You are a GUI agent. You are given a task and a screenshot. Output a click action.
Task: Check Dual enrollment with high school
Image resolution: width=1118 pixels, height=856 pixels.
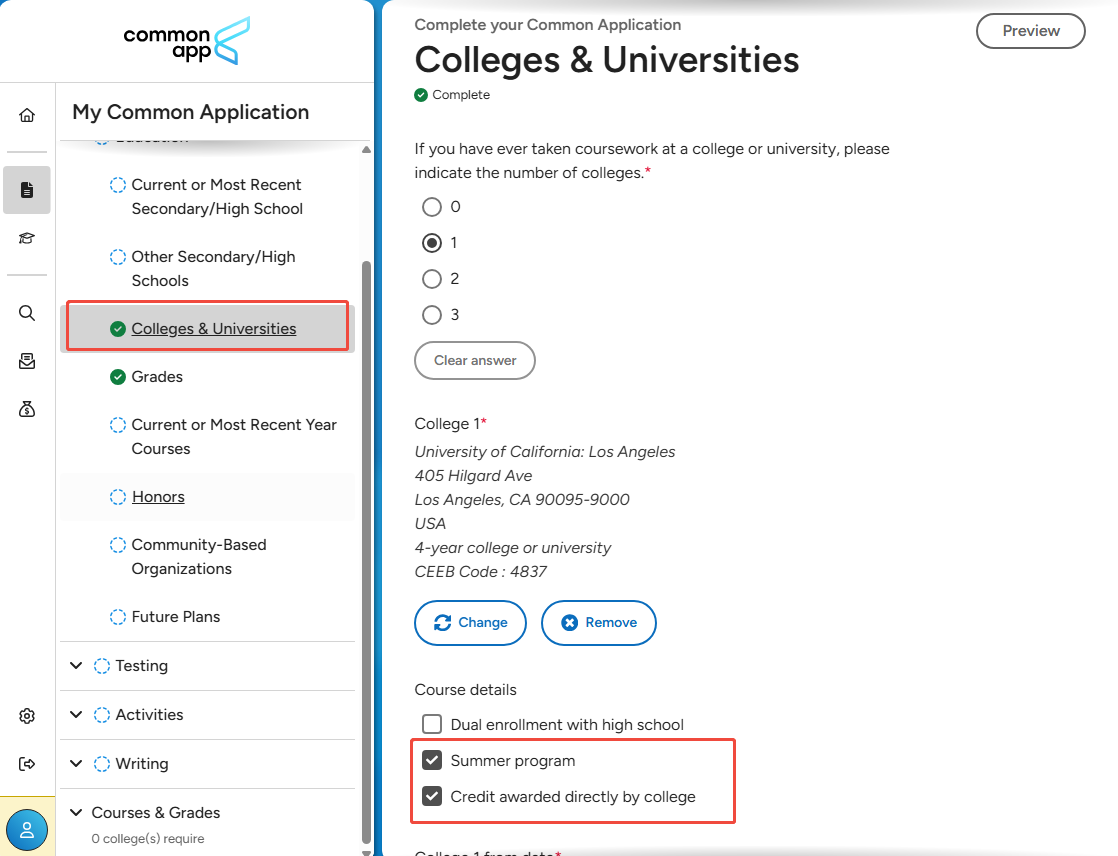[x=431, y=724]
